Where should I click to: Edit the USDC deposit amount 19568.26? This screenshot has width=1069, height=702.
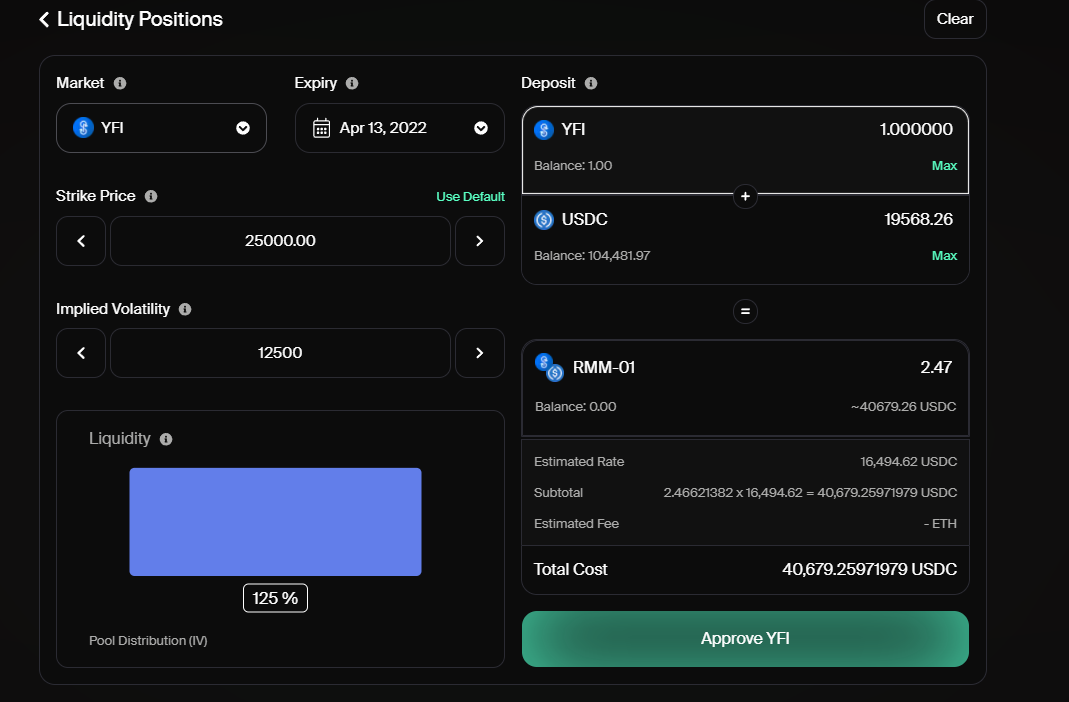click(918, 219)
